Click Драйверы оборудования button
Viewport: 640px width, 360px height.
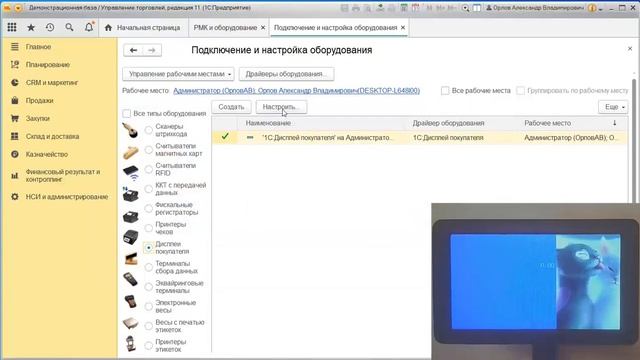pos(286,74)
